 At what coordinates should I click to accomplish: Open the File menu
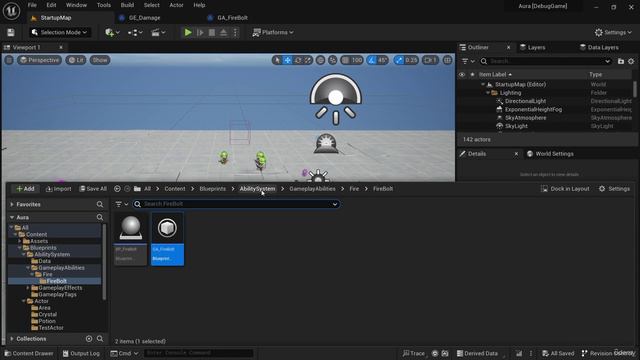(x=32, y=5)
